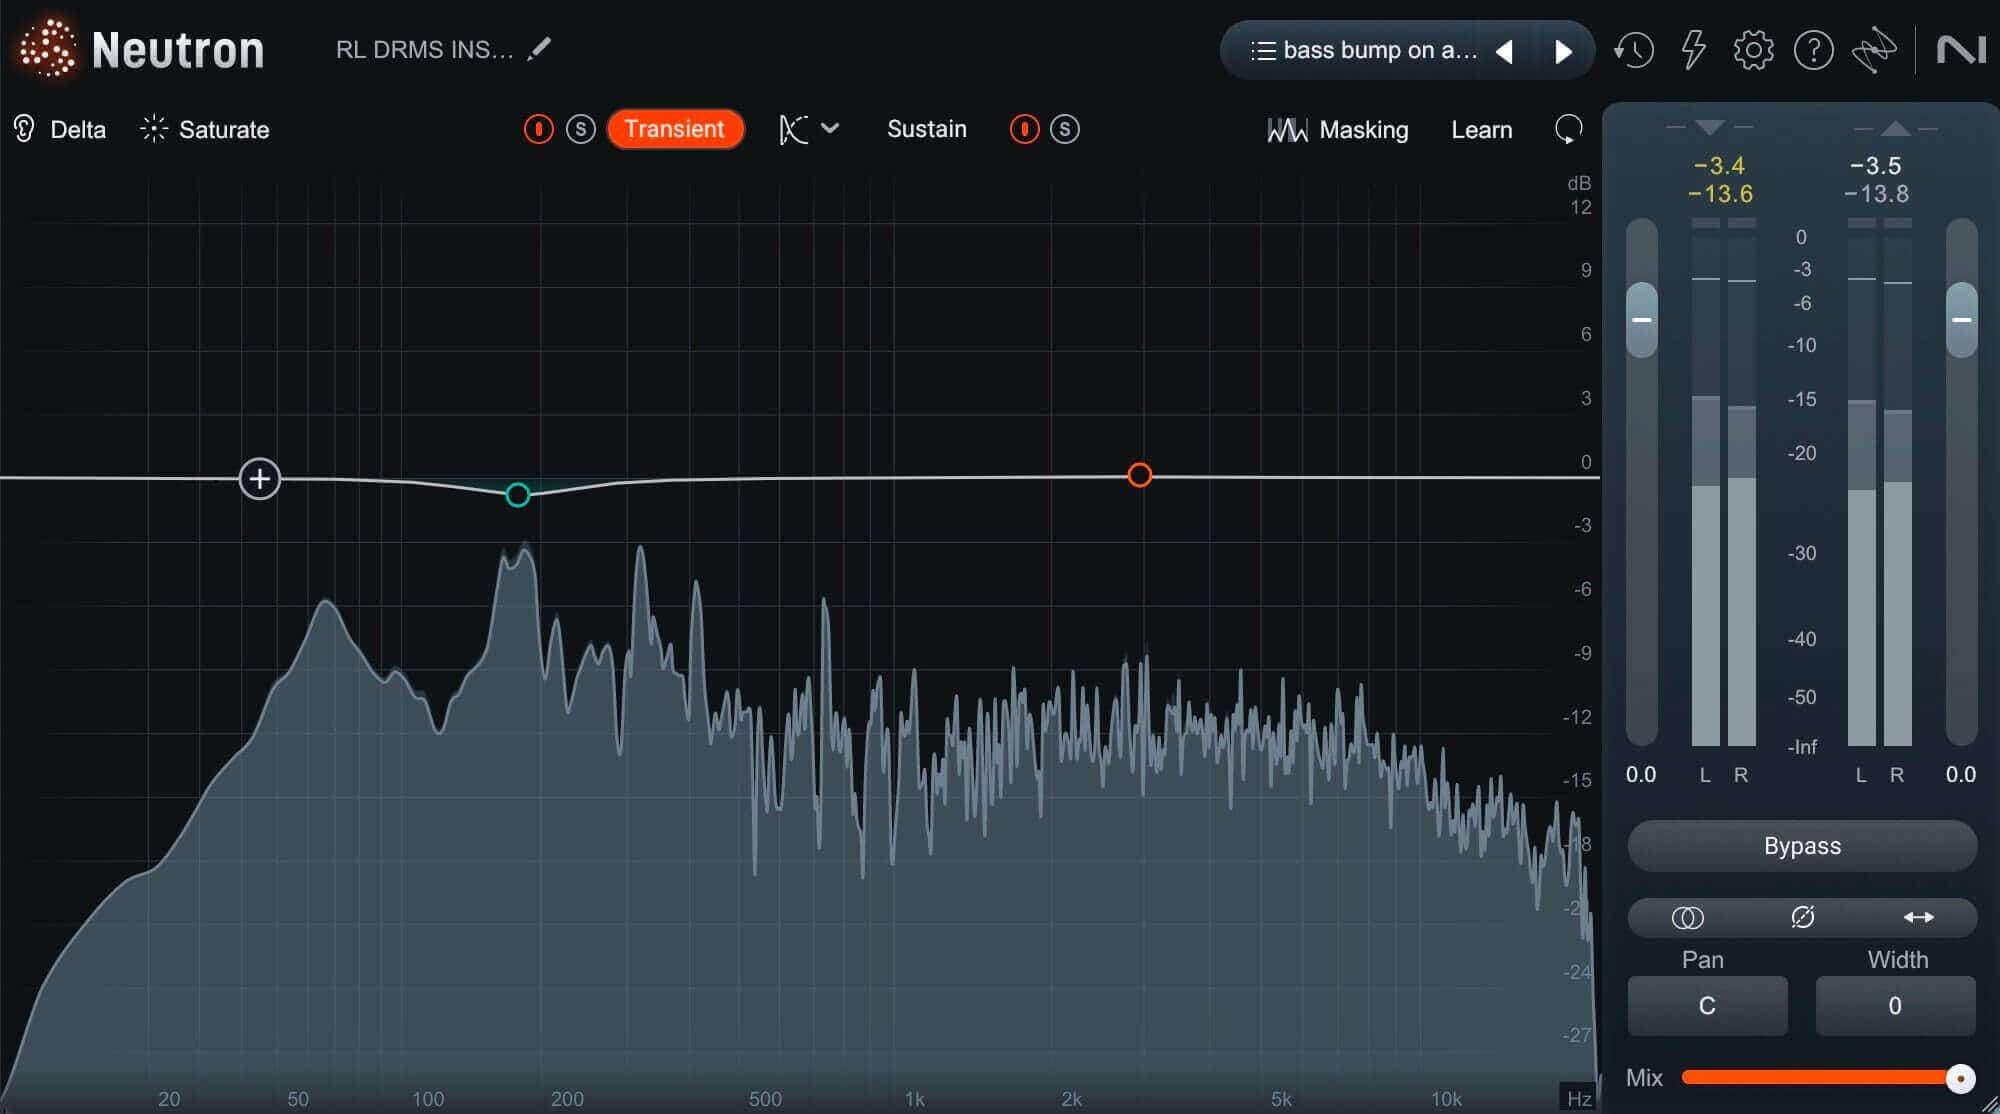
Task: Add a new EQ node with plus
Action: pyautogui.click(x=260, y=479)
